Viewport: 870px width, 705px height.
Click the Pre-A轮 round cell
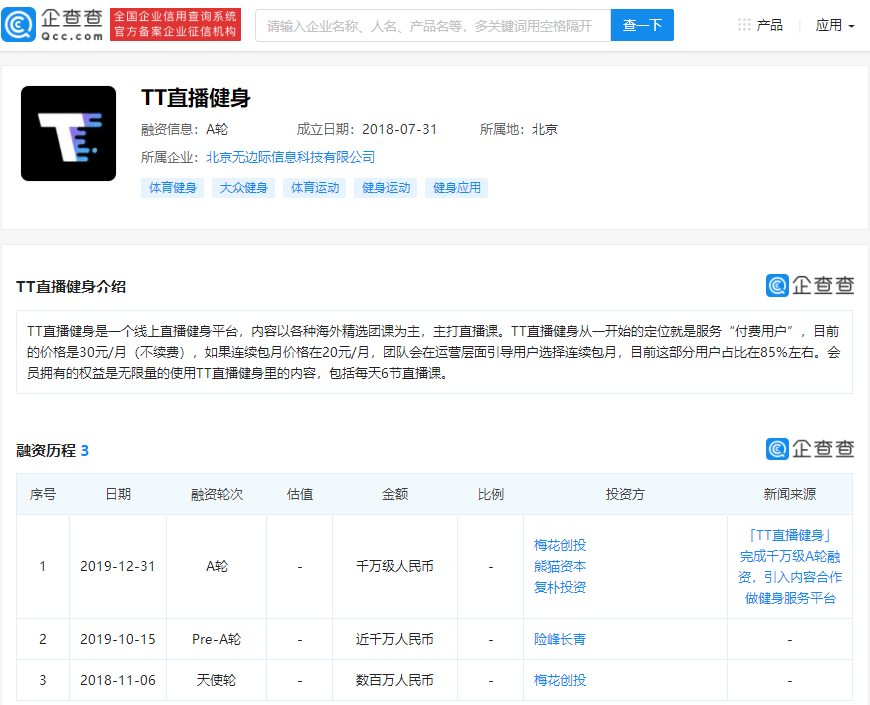[216, 640]
